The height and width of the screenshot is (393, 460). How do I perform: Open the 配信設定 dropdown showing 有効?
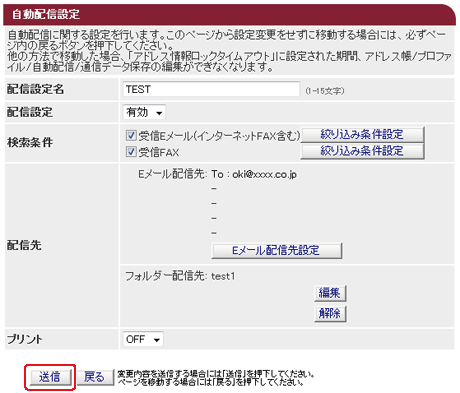coord(144,112)
